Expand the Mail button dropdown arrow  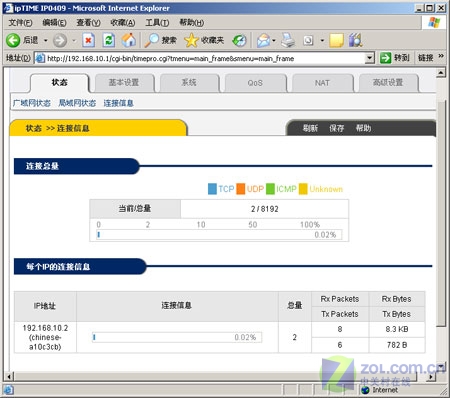[x=274, y=41]
